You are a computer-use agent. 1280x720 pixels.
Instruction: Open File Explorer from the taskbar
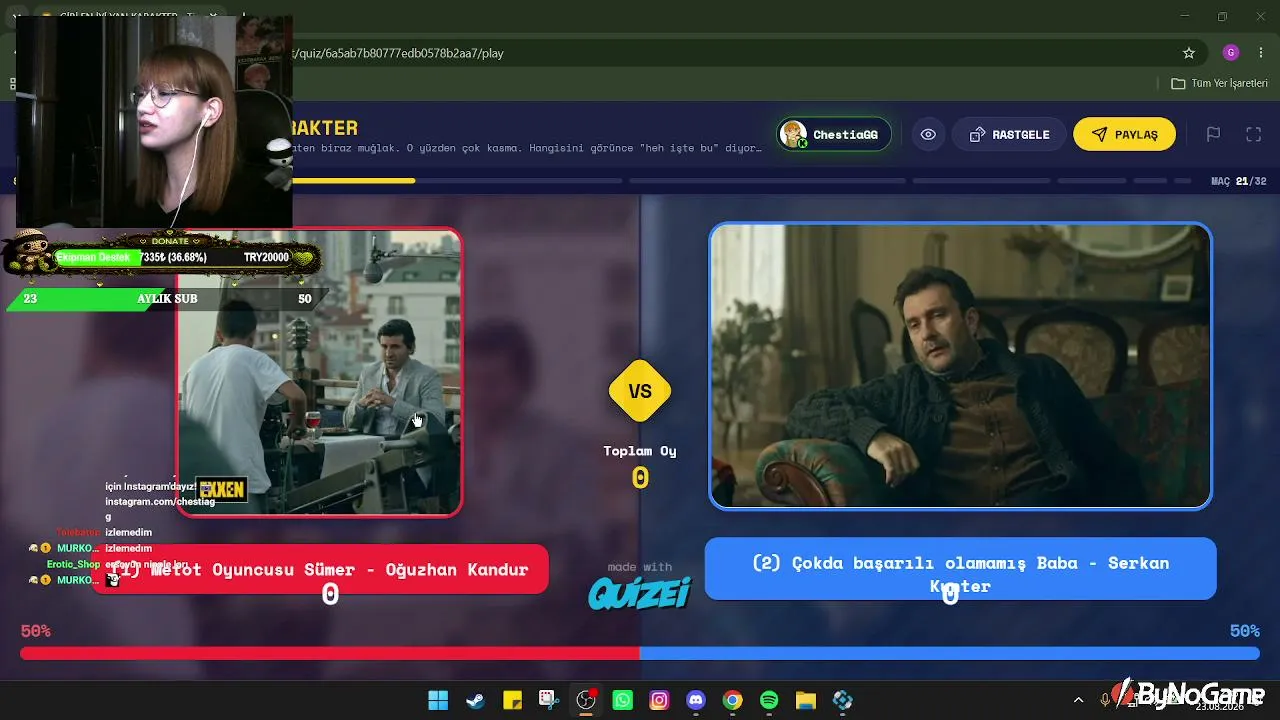click(806, 700)
